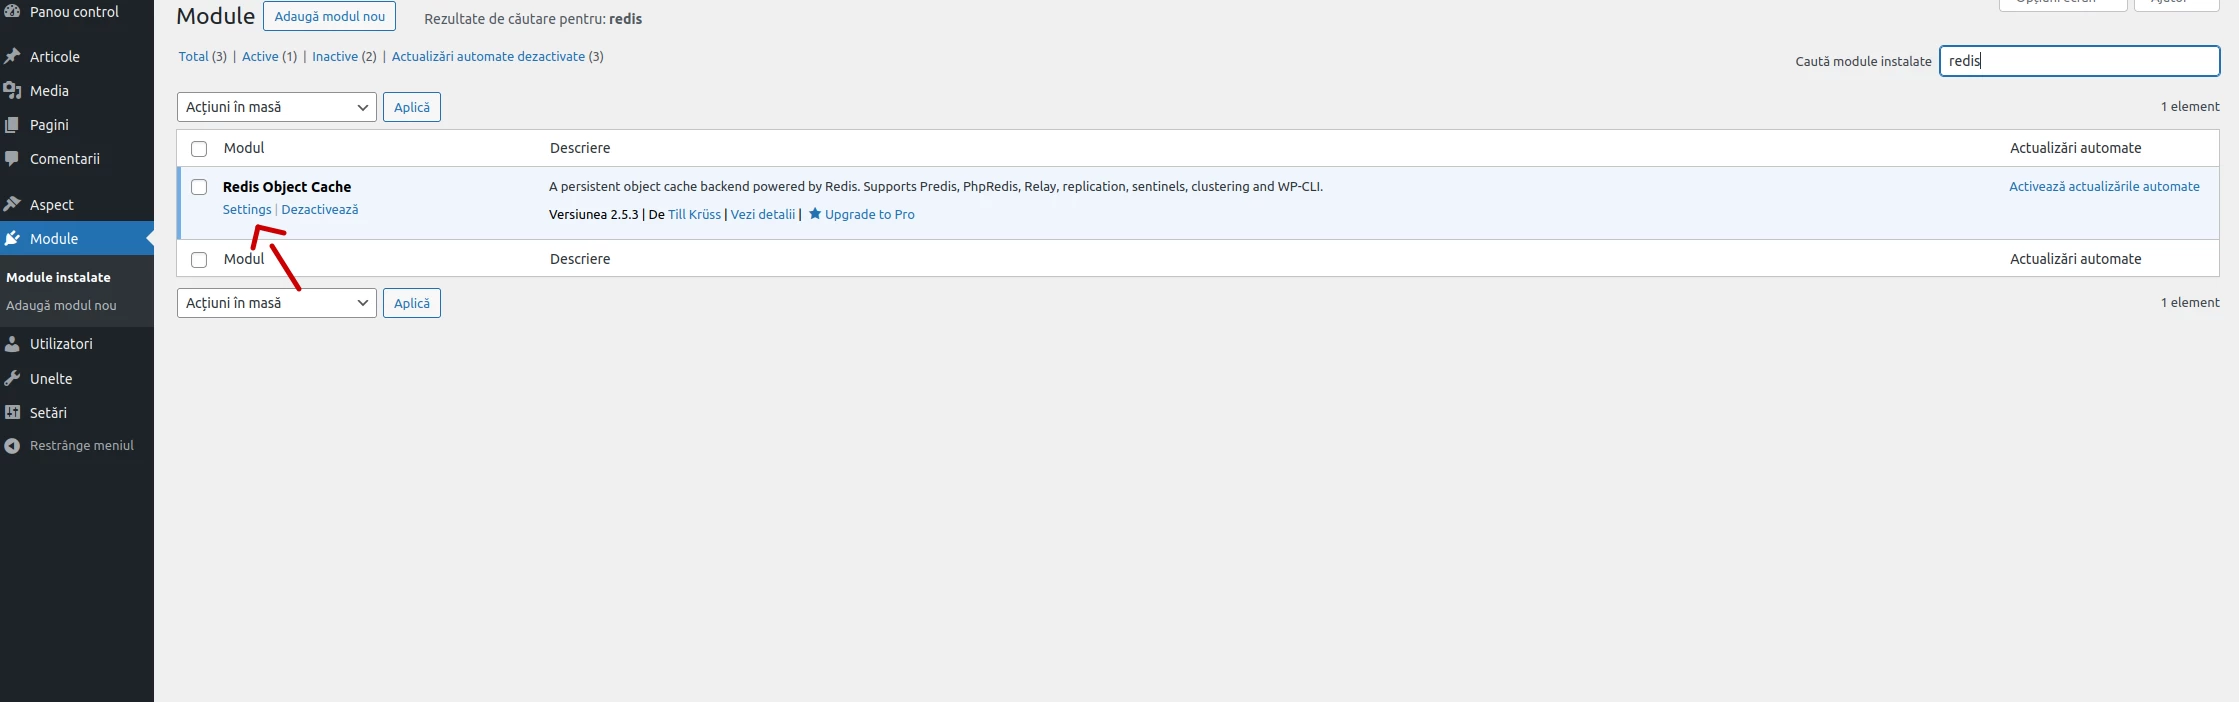This screenshot has width=2239, height=702.
Task: Click the Unelte wrench icon
Action: (x=13, y=379)
